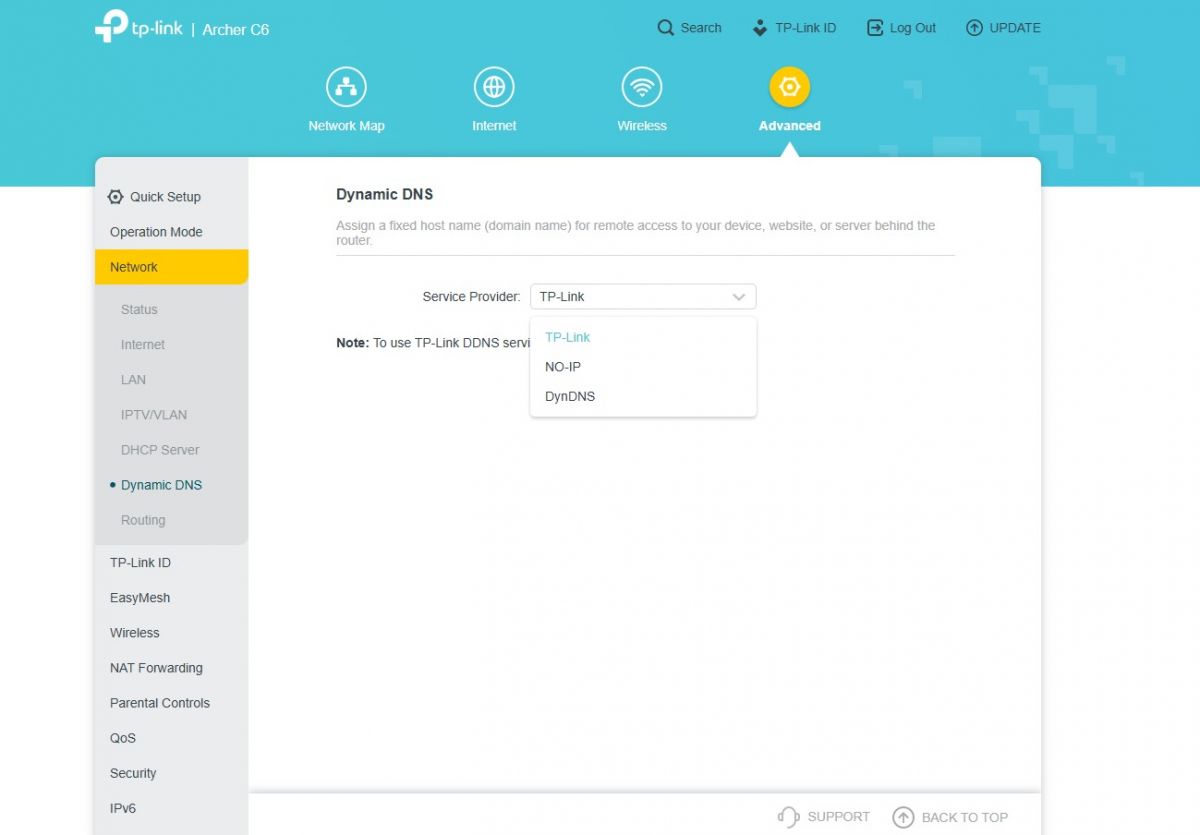This screenshot has width=1200, height=835.
Task: Click the Quick Setup label
Action: [x=165, y=197]
